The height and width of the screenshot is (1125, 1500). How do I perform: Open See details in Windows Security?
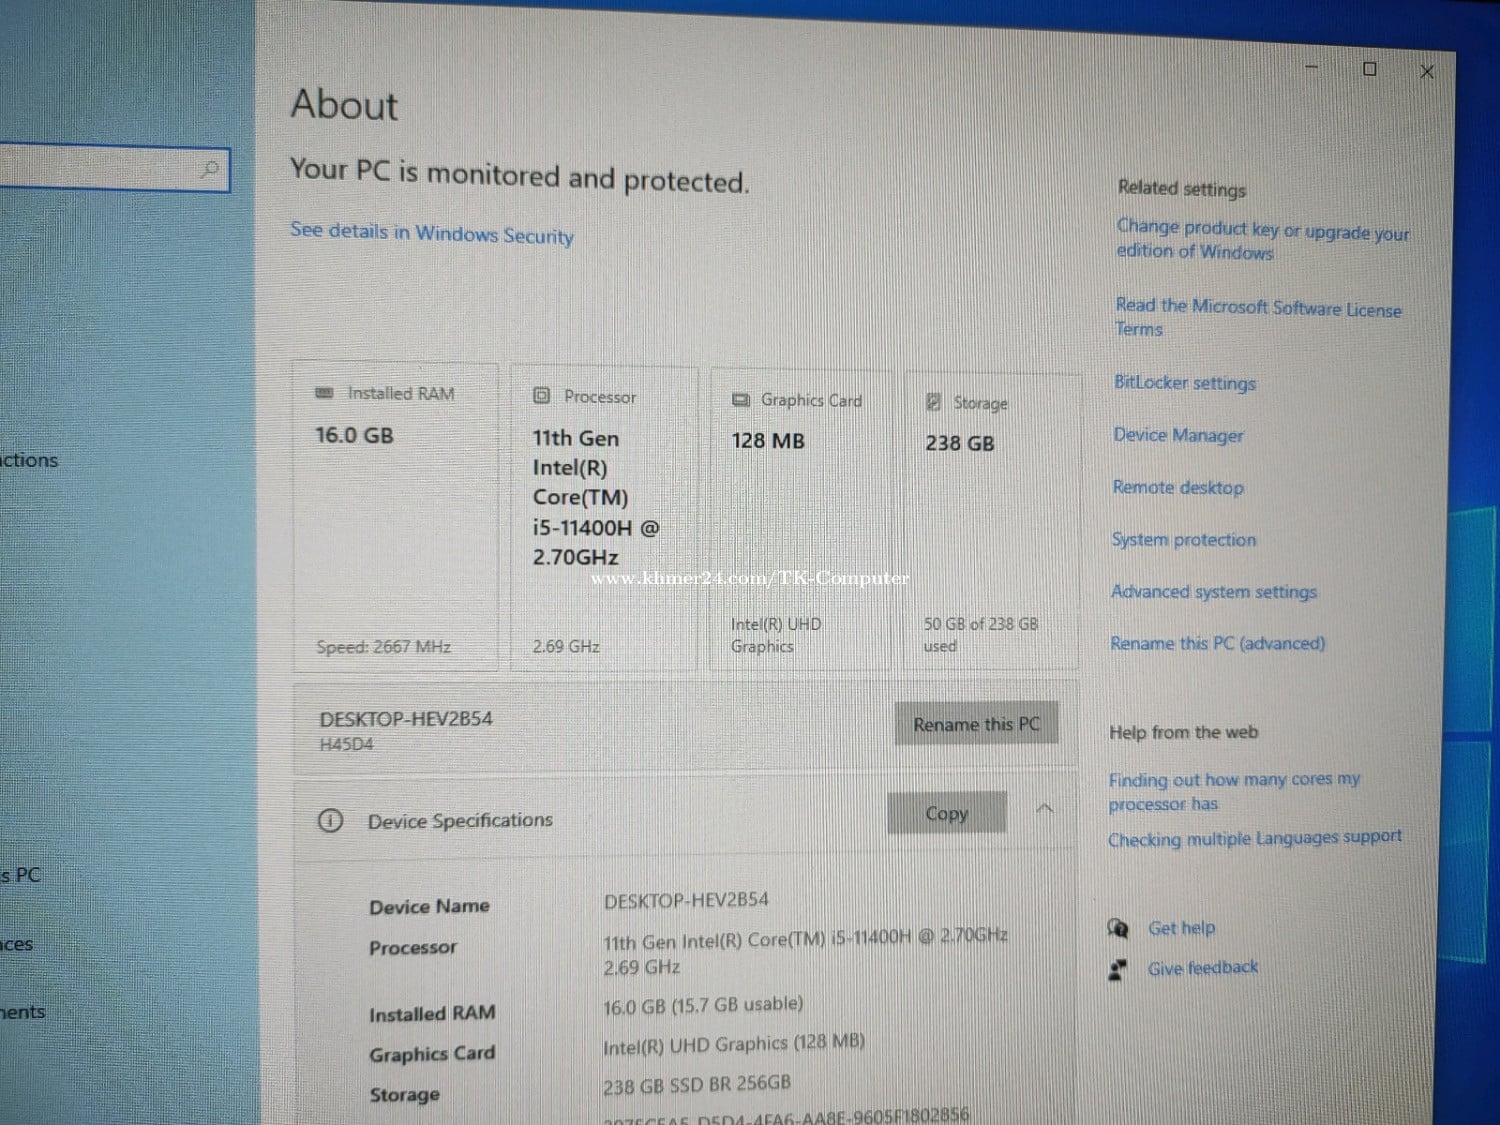(x=431, y=233)
